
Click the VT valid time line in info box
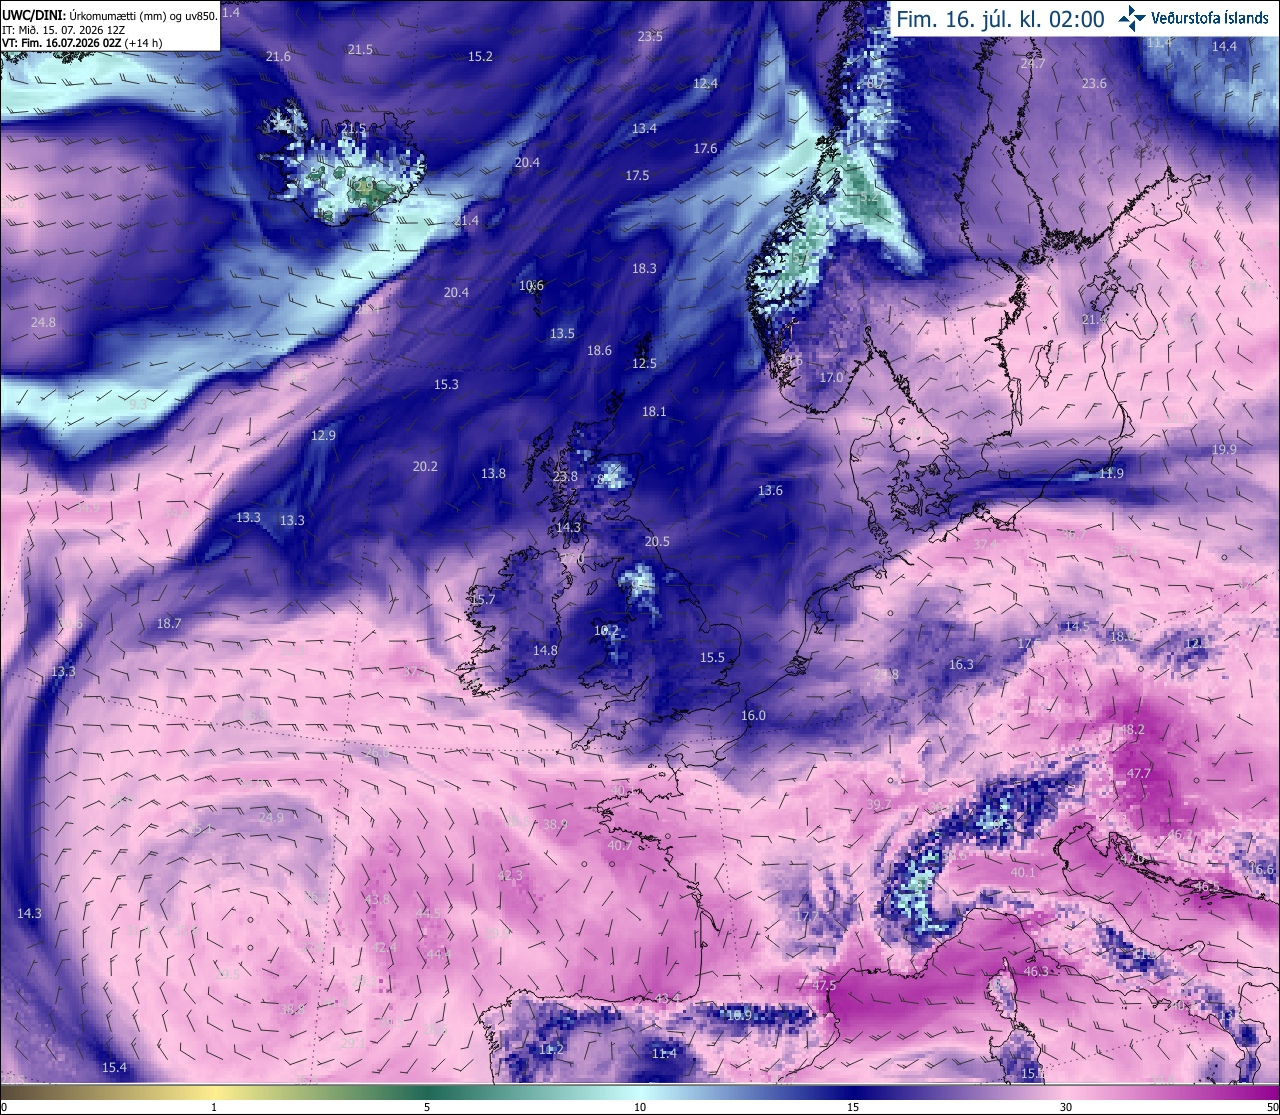pos(82,43)
